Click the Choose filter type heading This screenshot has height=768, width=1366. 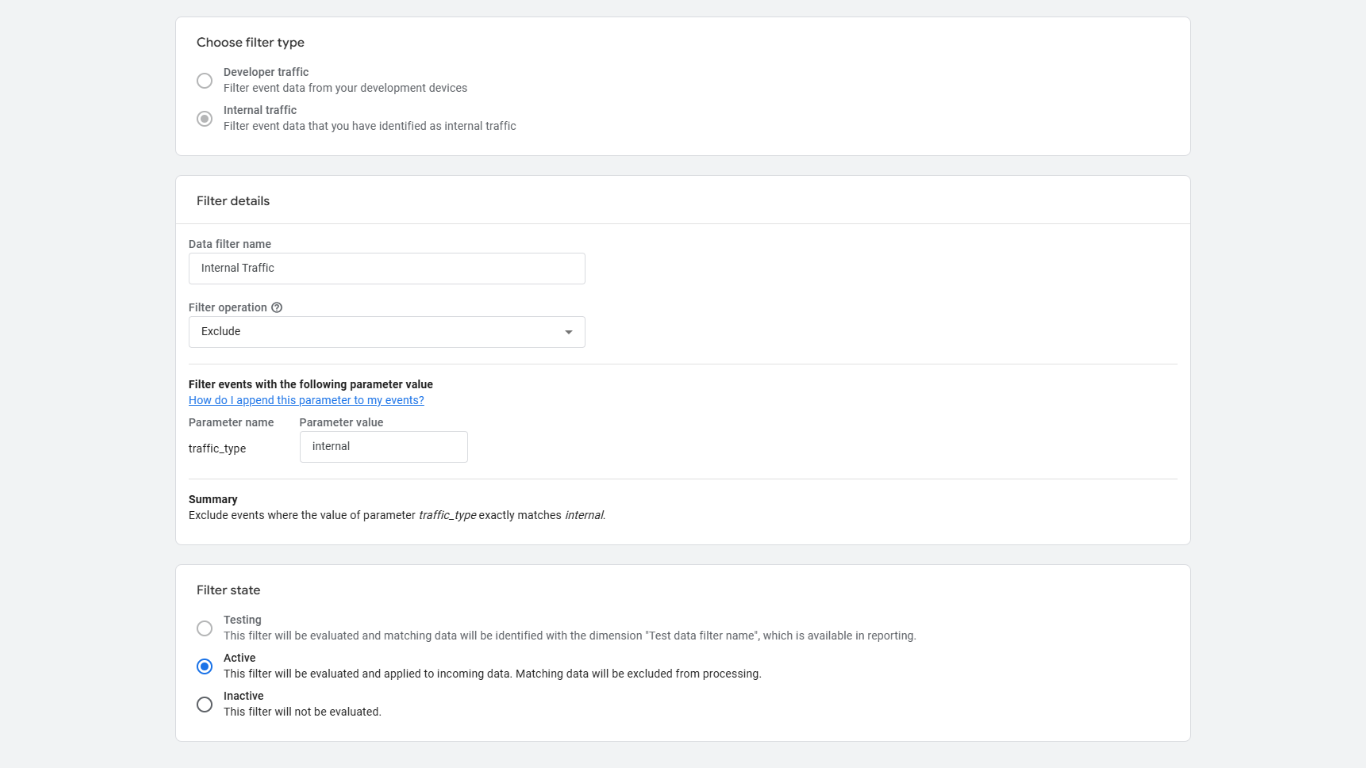point(250,42)
